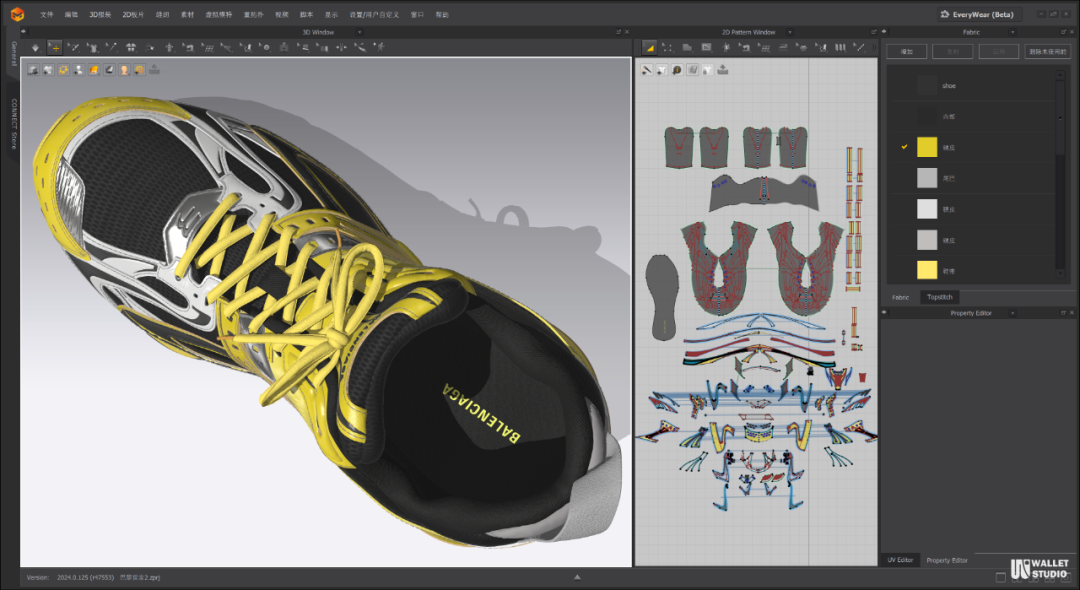1080x590 pixels.
Task: Click the orange CLO logo icon
Action: 17,14
